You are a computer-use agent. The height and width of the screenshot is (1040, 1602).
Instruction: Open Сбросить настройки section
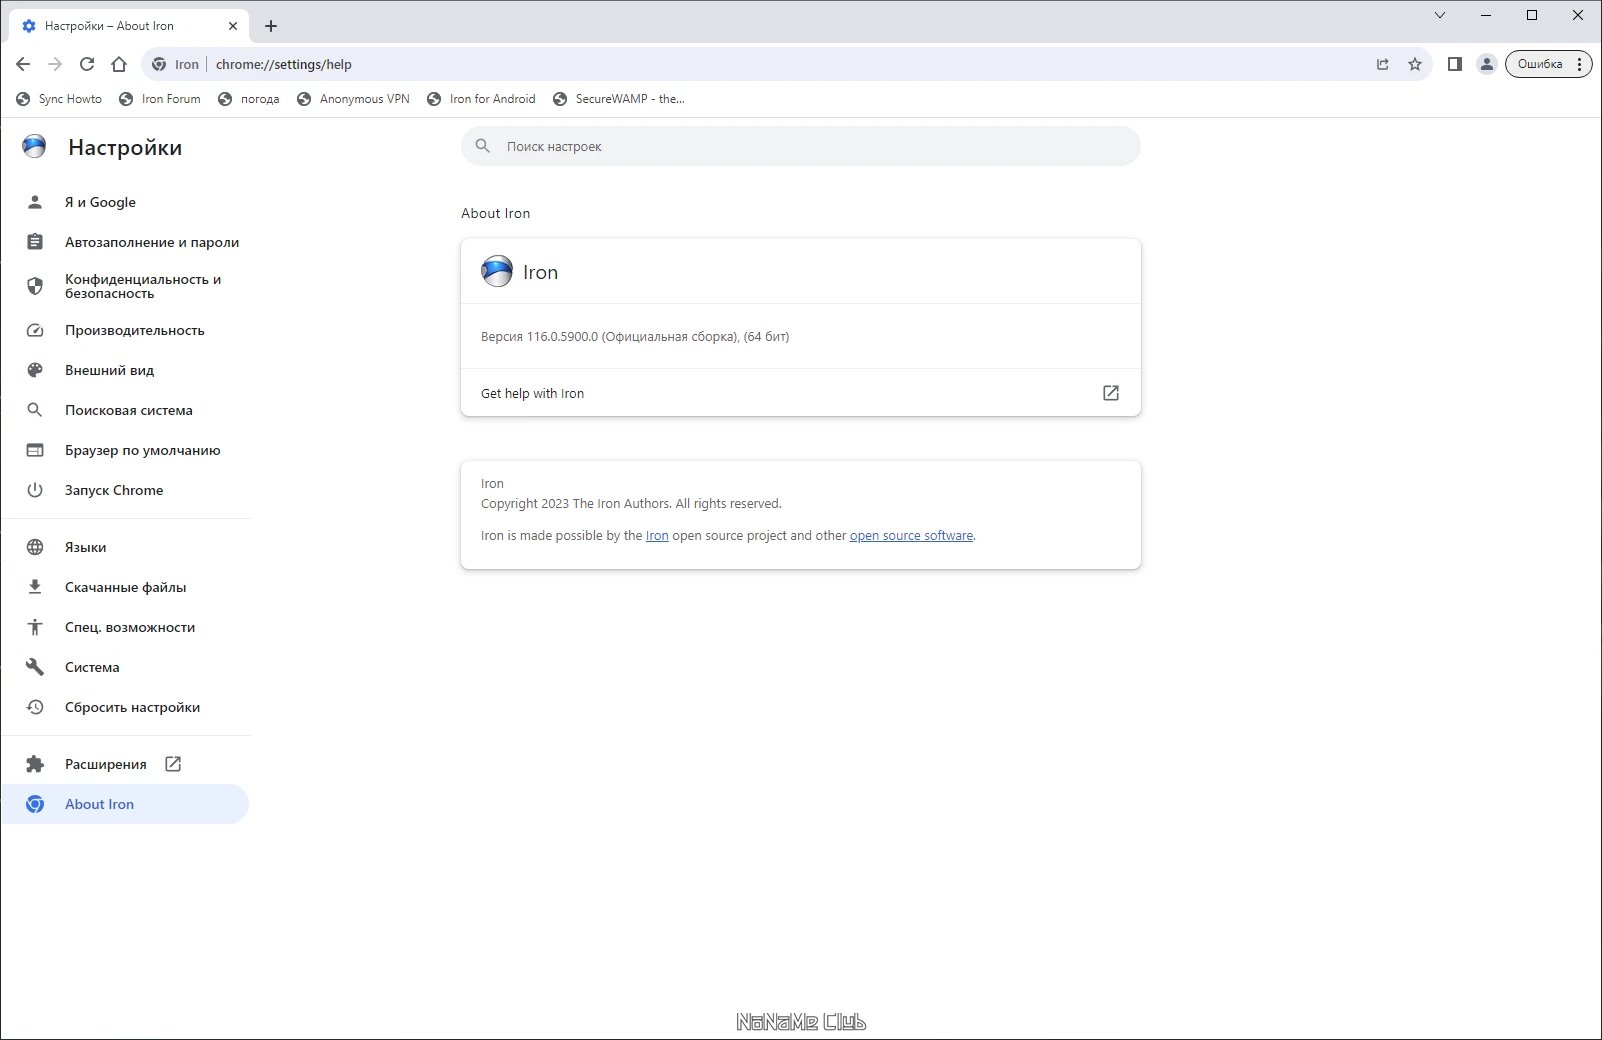pyautogui.click(x=125, y=707)
